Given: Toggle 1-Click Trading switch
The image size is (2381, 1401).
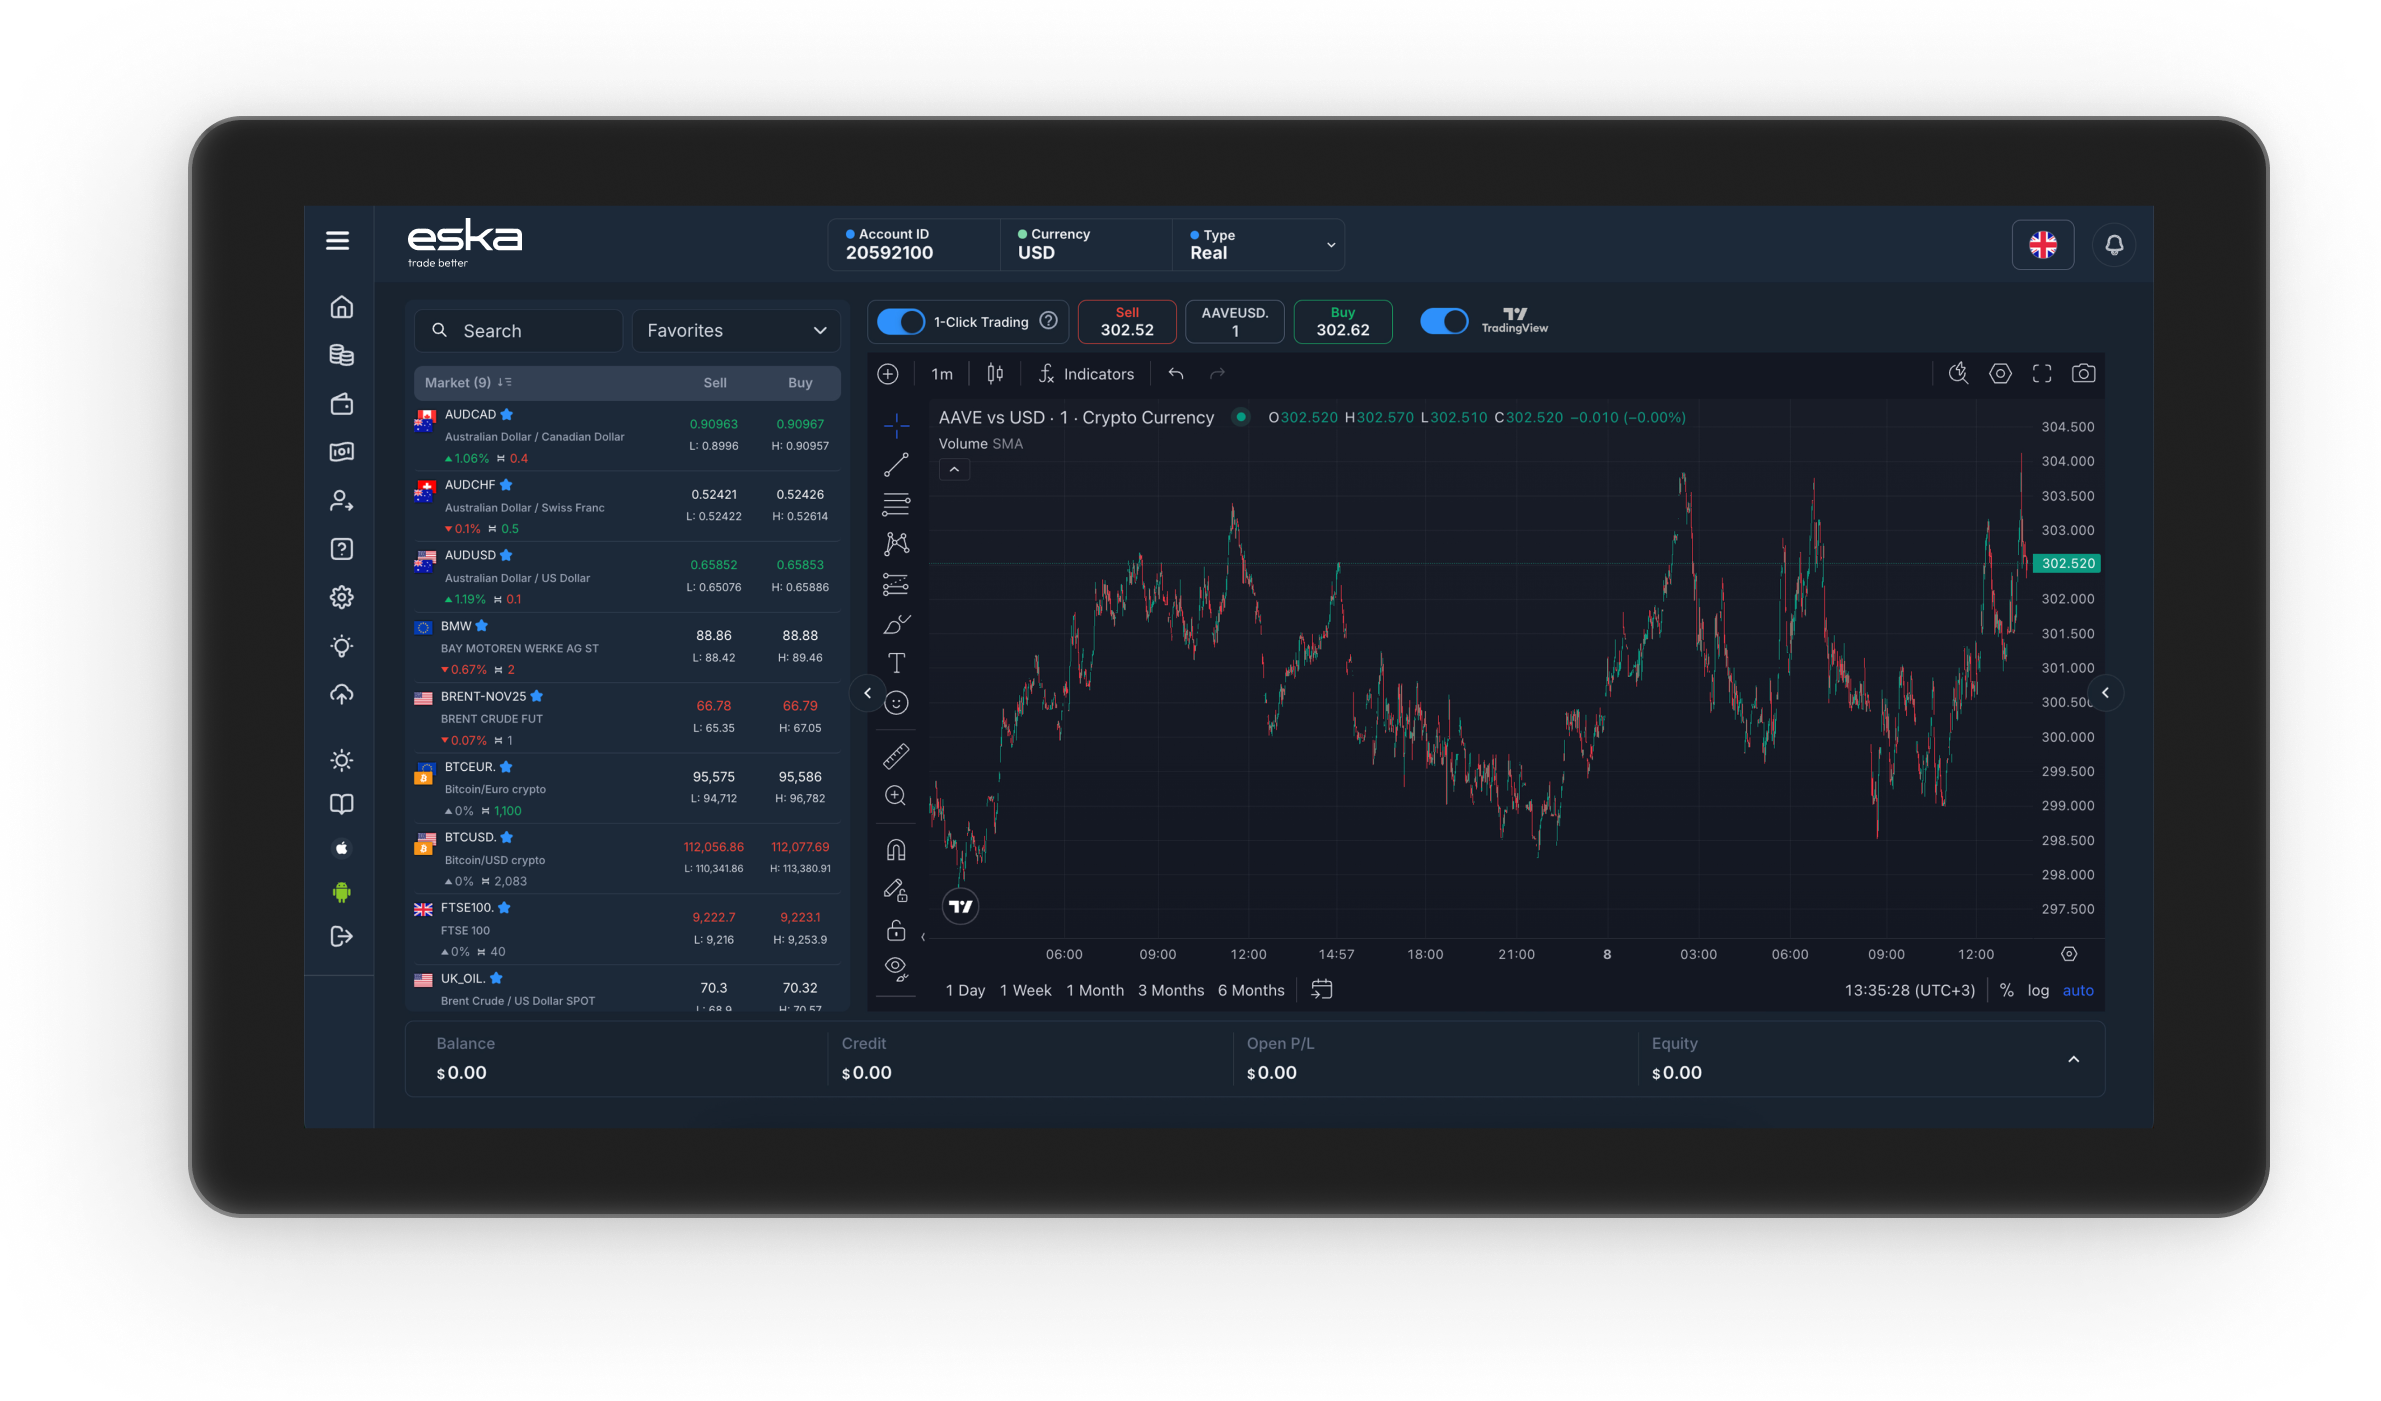Looking at the screenshot, I should click(901, 322).
